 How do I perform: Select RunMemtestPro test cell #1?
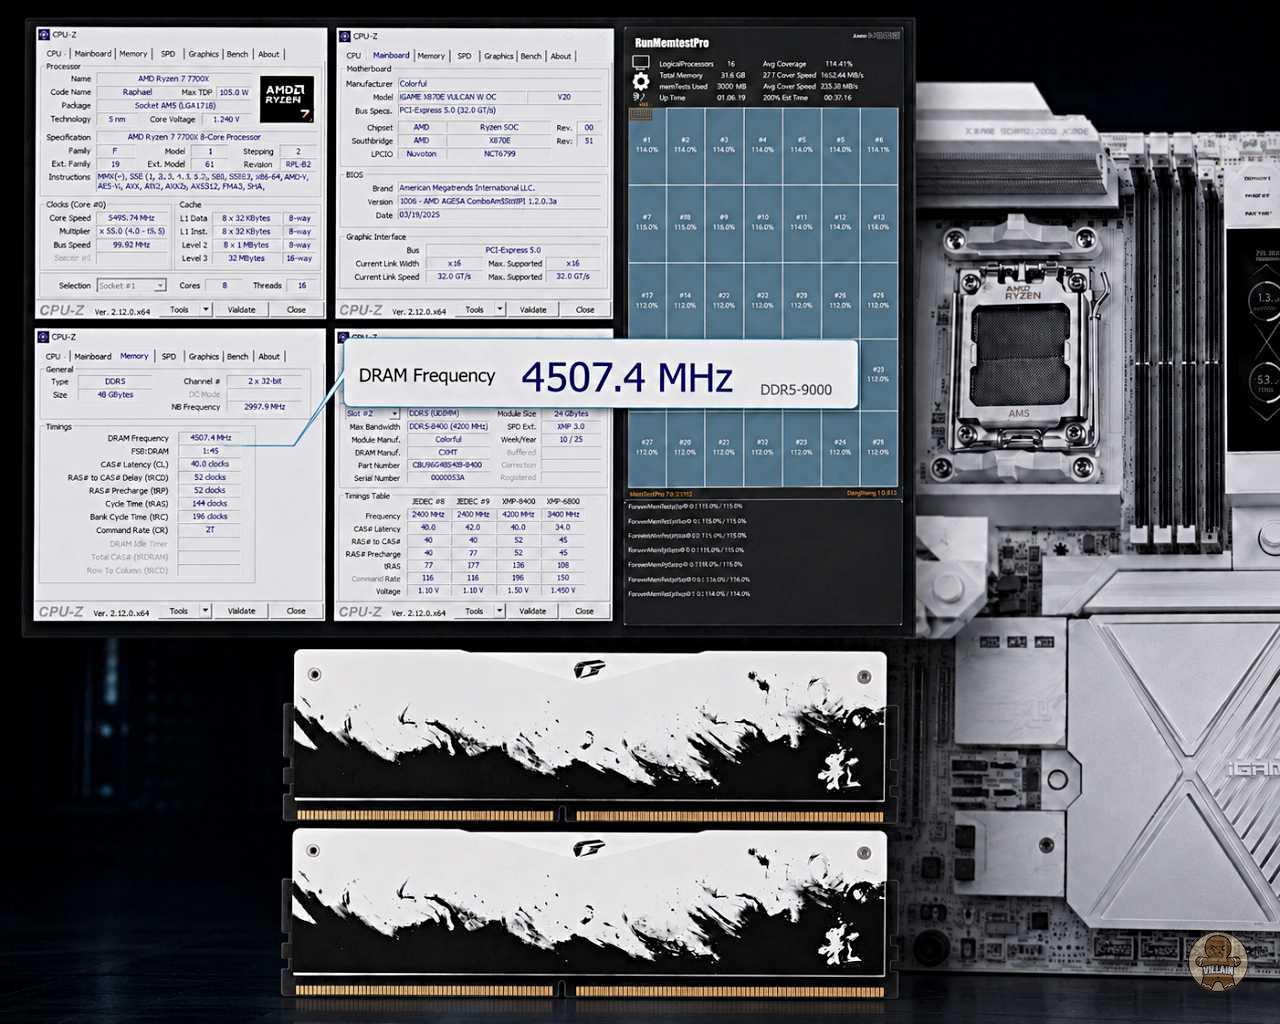click(x=647, y=146)
